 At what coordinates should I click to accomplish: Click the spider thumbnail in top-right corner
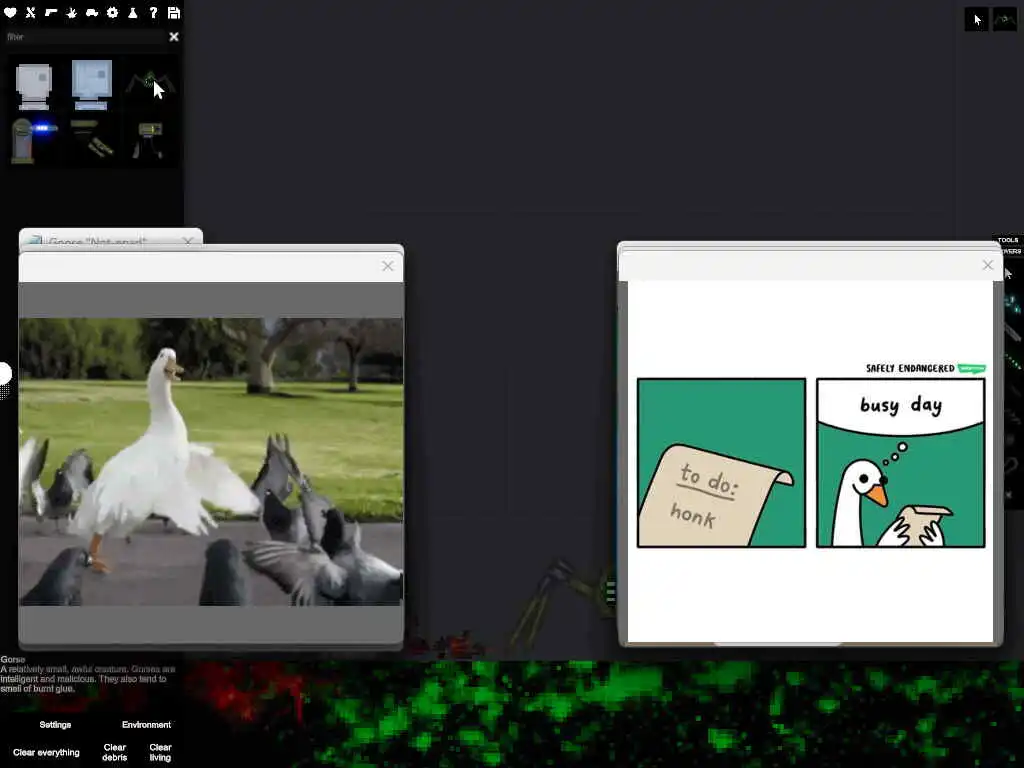1005,20
